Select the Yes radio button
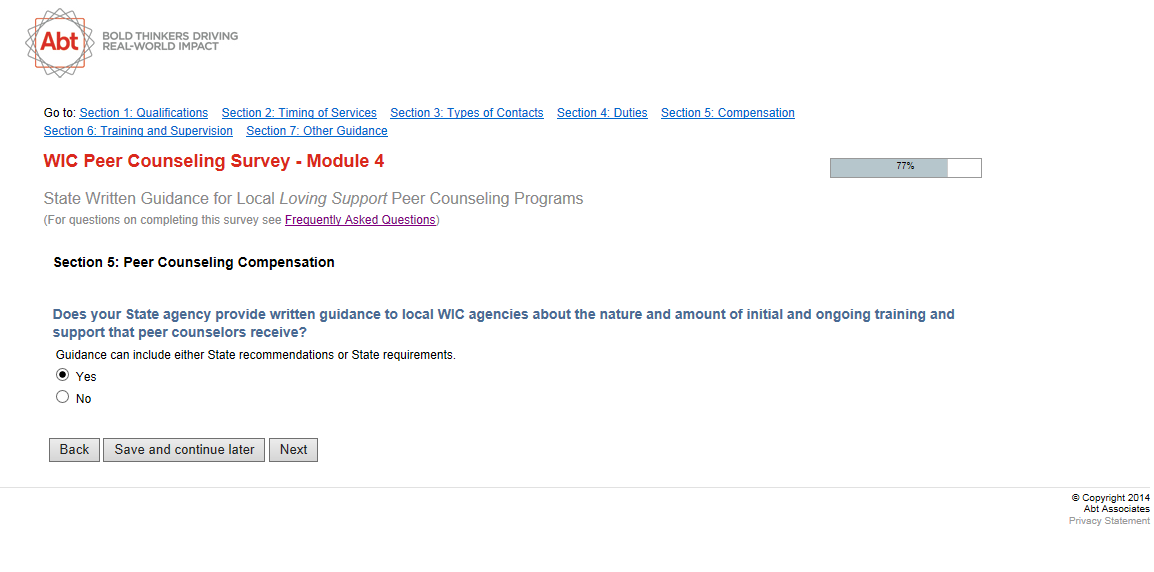The height and width of the screenshot is (572, 1154). click(x=63, y=375)
